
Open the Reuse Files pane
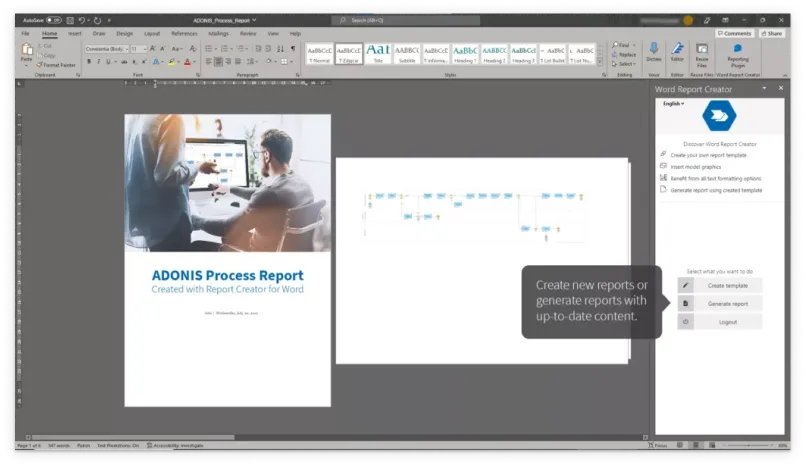[x=702, y=55]
